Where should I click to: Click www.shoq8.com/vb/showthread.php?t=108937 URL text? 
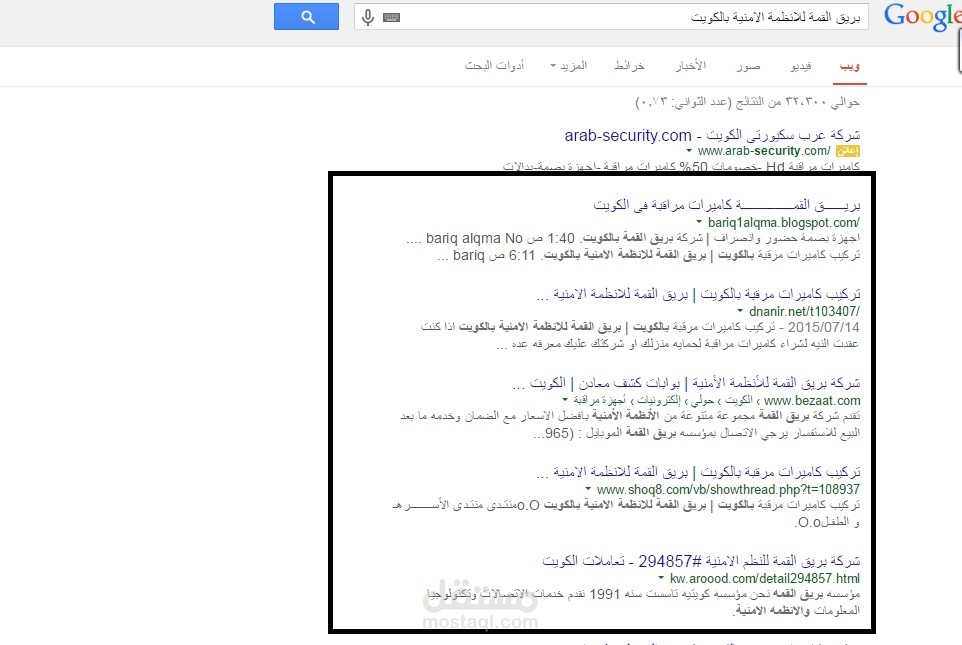pos(728,490)
